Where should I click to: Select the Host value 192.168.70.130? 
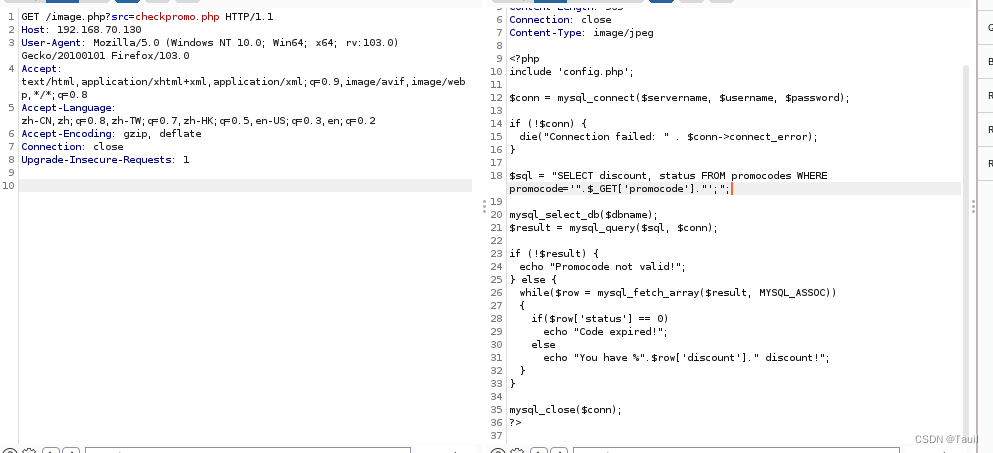pyautogui.click(x=99, y=30)
